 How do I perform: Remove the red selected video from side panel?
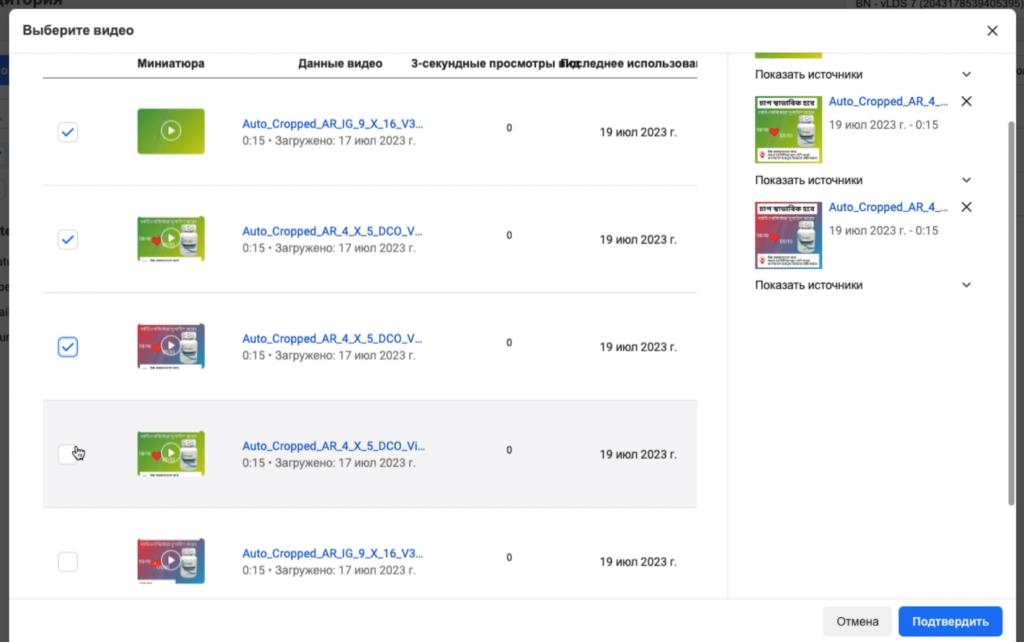click(966, 207)
